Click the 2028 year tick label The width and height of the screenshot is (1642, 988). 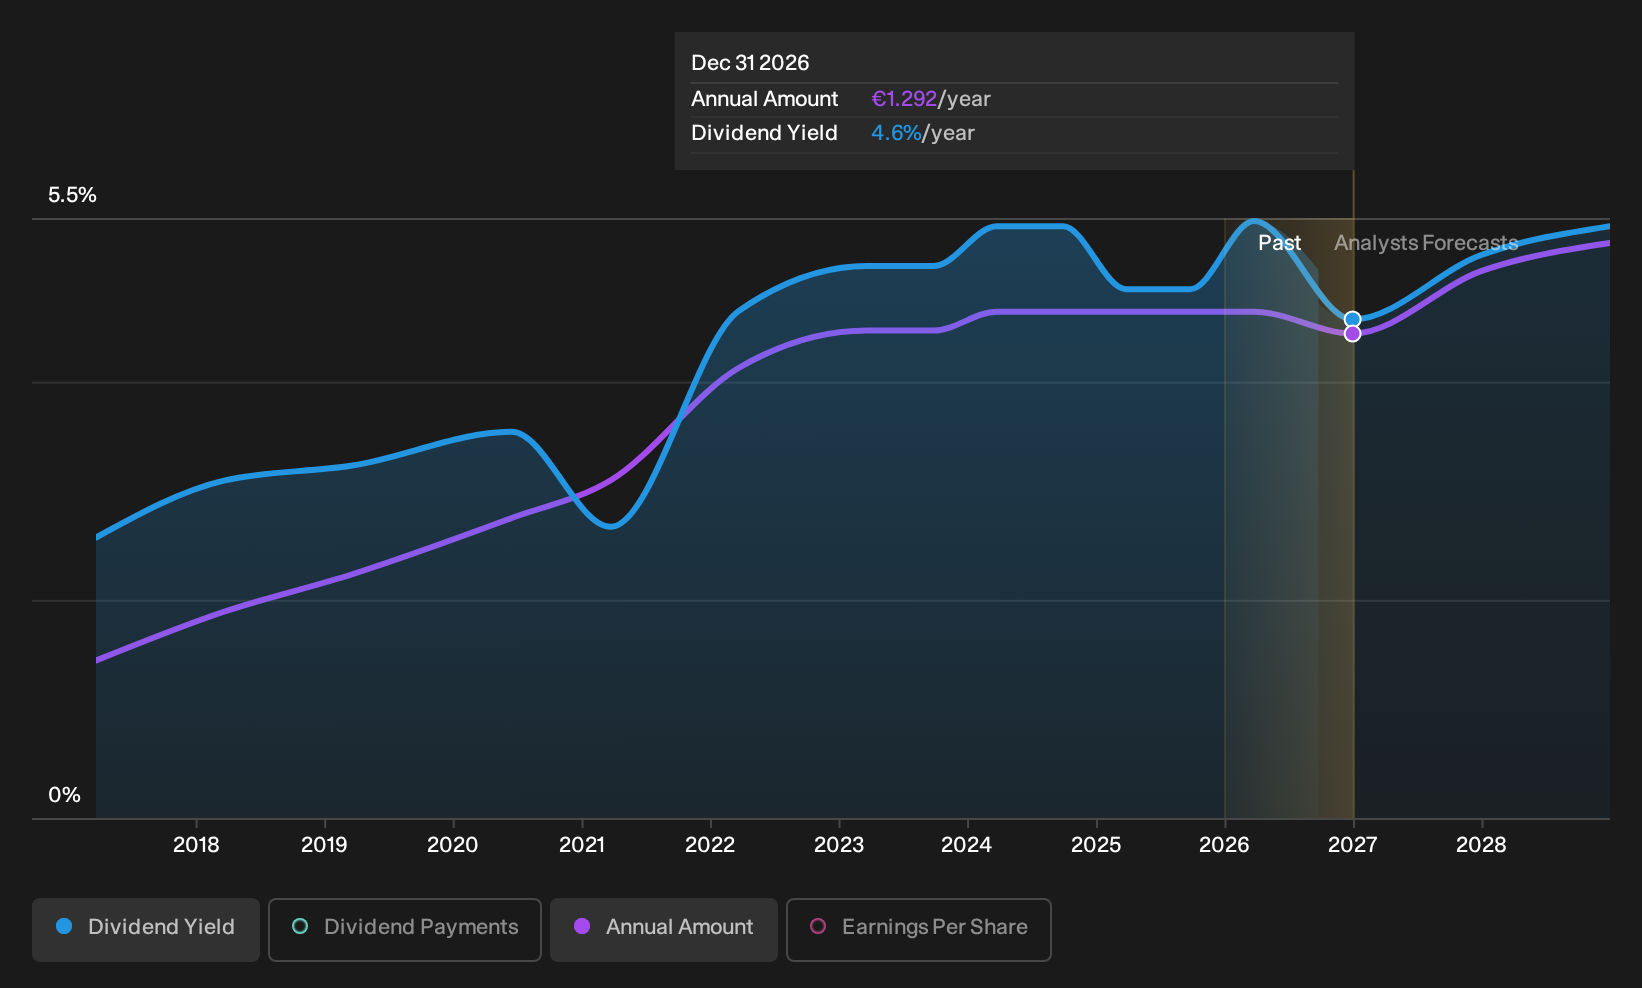pyautogui.click(x=1481, y=845)
